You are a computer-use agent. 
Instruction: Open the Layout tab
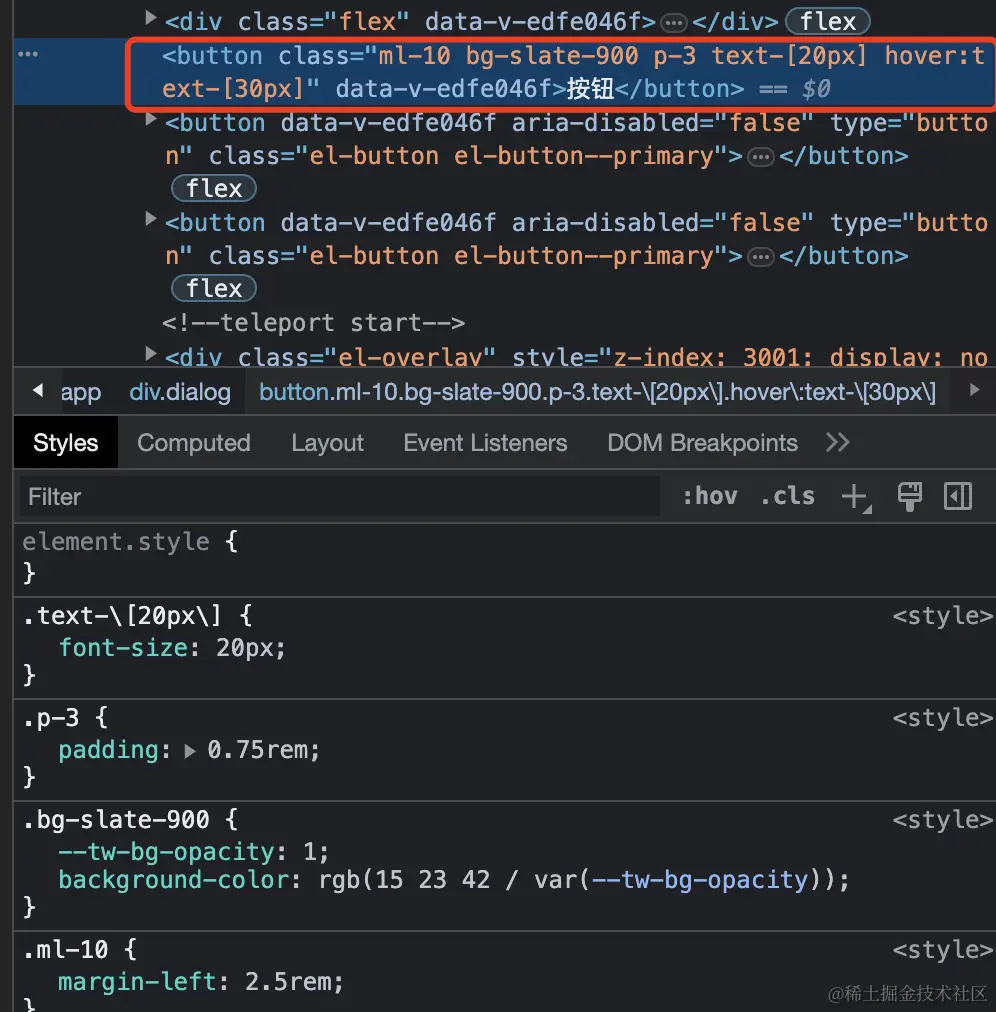(327, 443)
